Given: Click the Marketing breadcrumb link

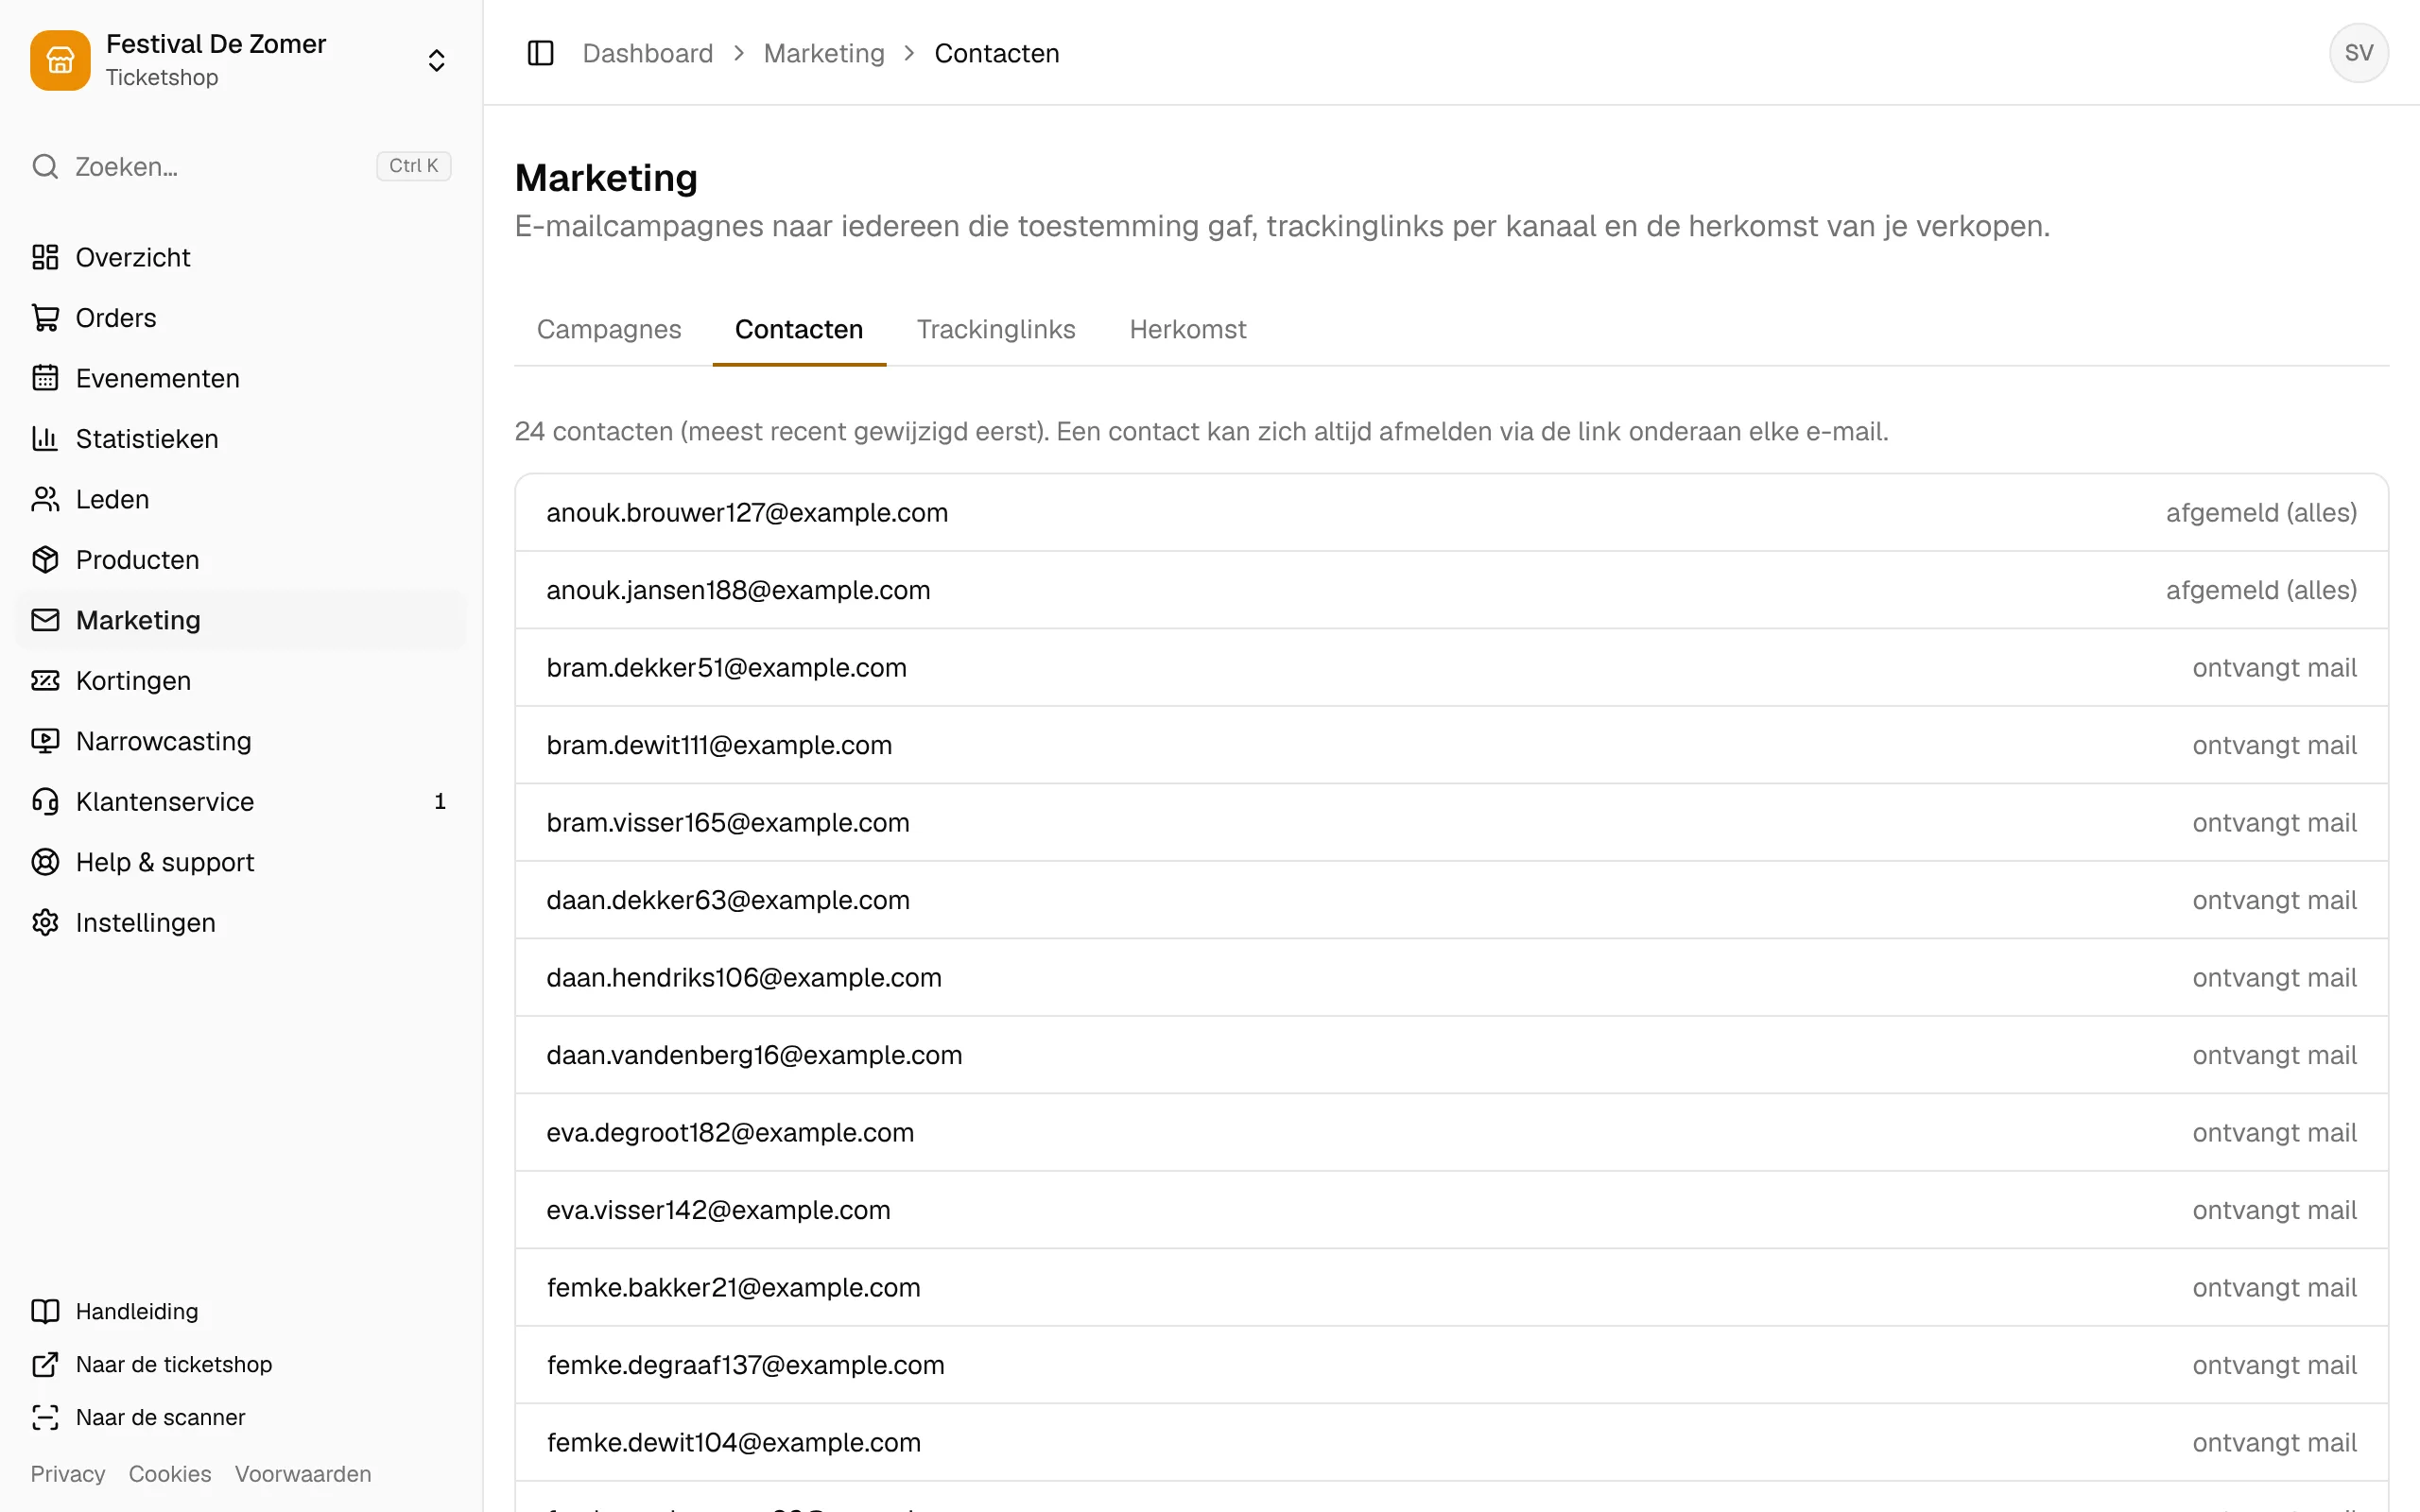Looking at the screenshot, I should [x=824, y=53].
